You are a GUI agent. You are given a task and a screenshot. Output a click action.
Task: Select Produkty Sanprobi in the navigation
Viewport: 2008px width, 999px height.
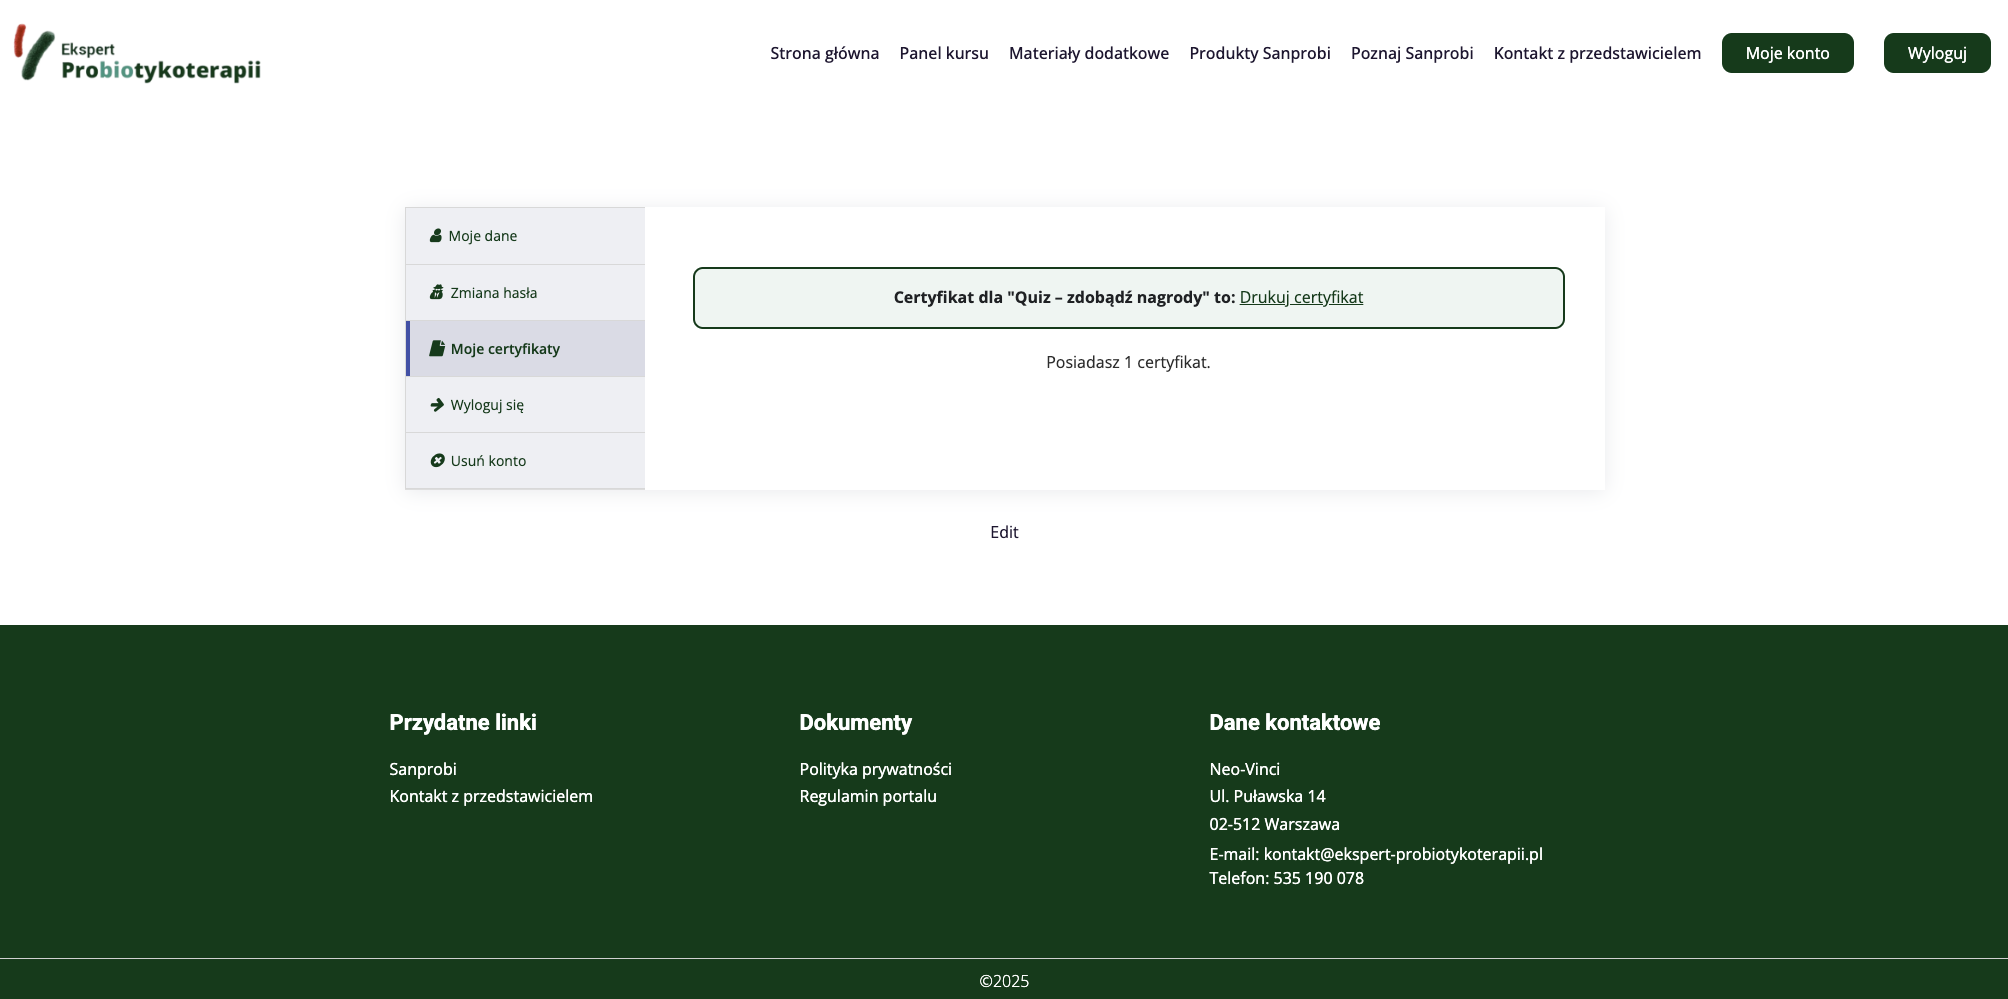1259,53
